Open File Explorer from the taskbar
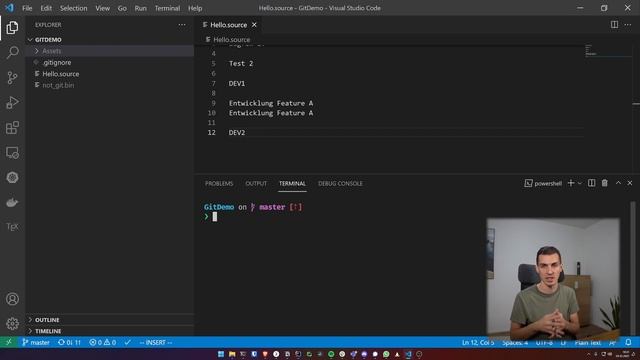This screenshot has width=640, height=360. (x=232, y=354)
